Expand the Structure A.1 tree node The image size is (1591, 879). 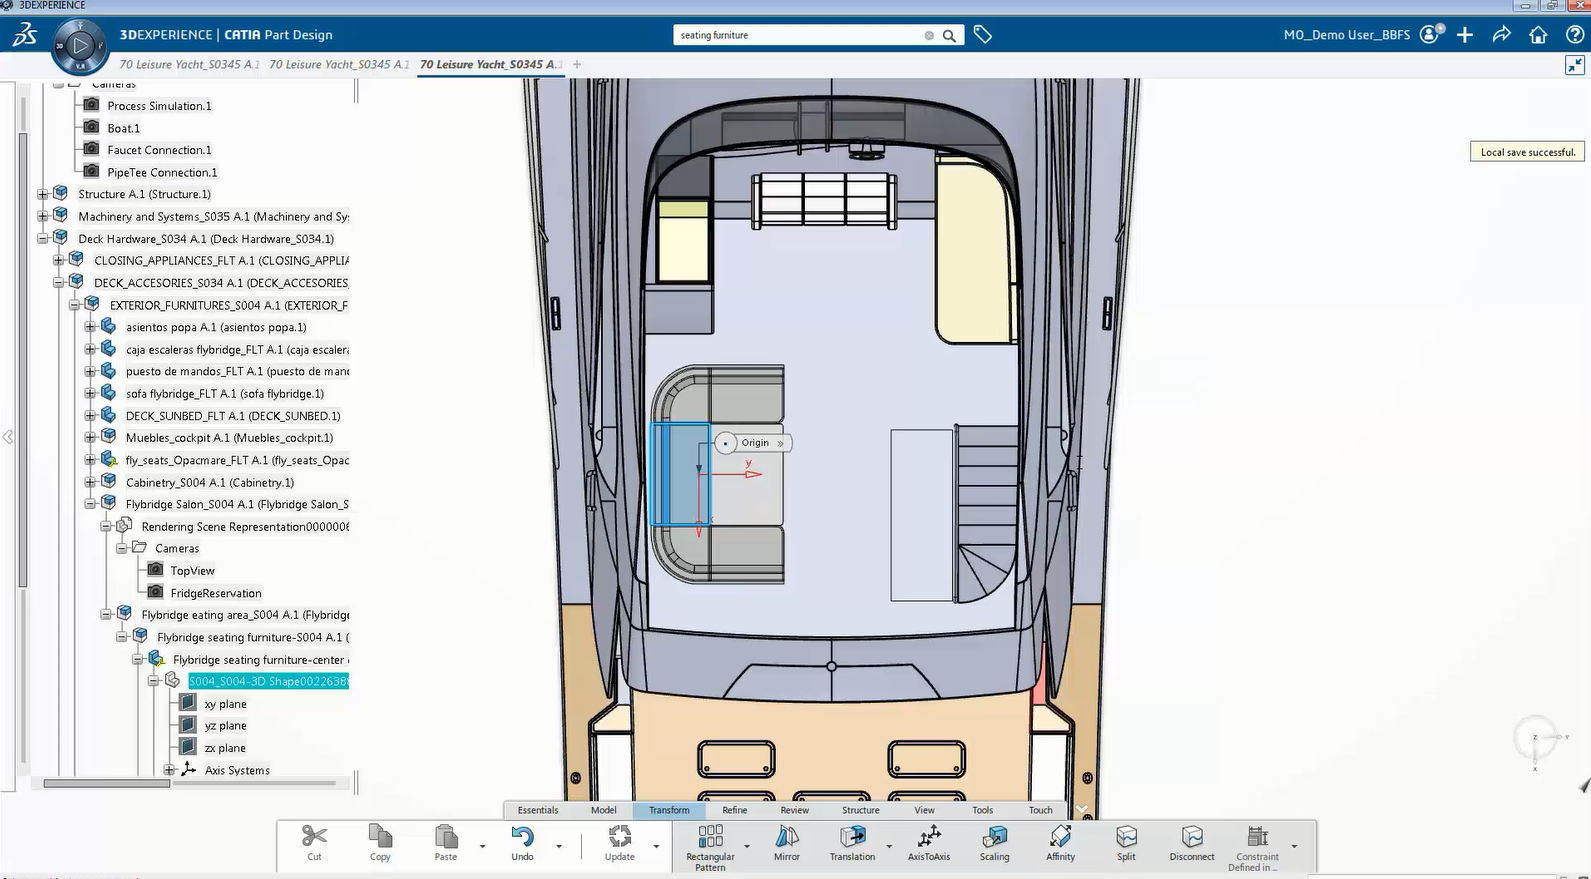tap(43, 194)
